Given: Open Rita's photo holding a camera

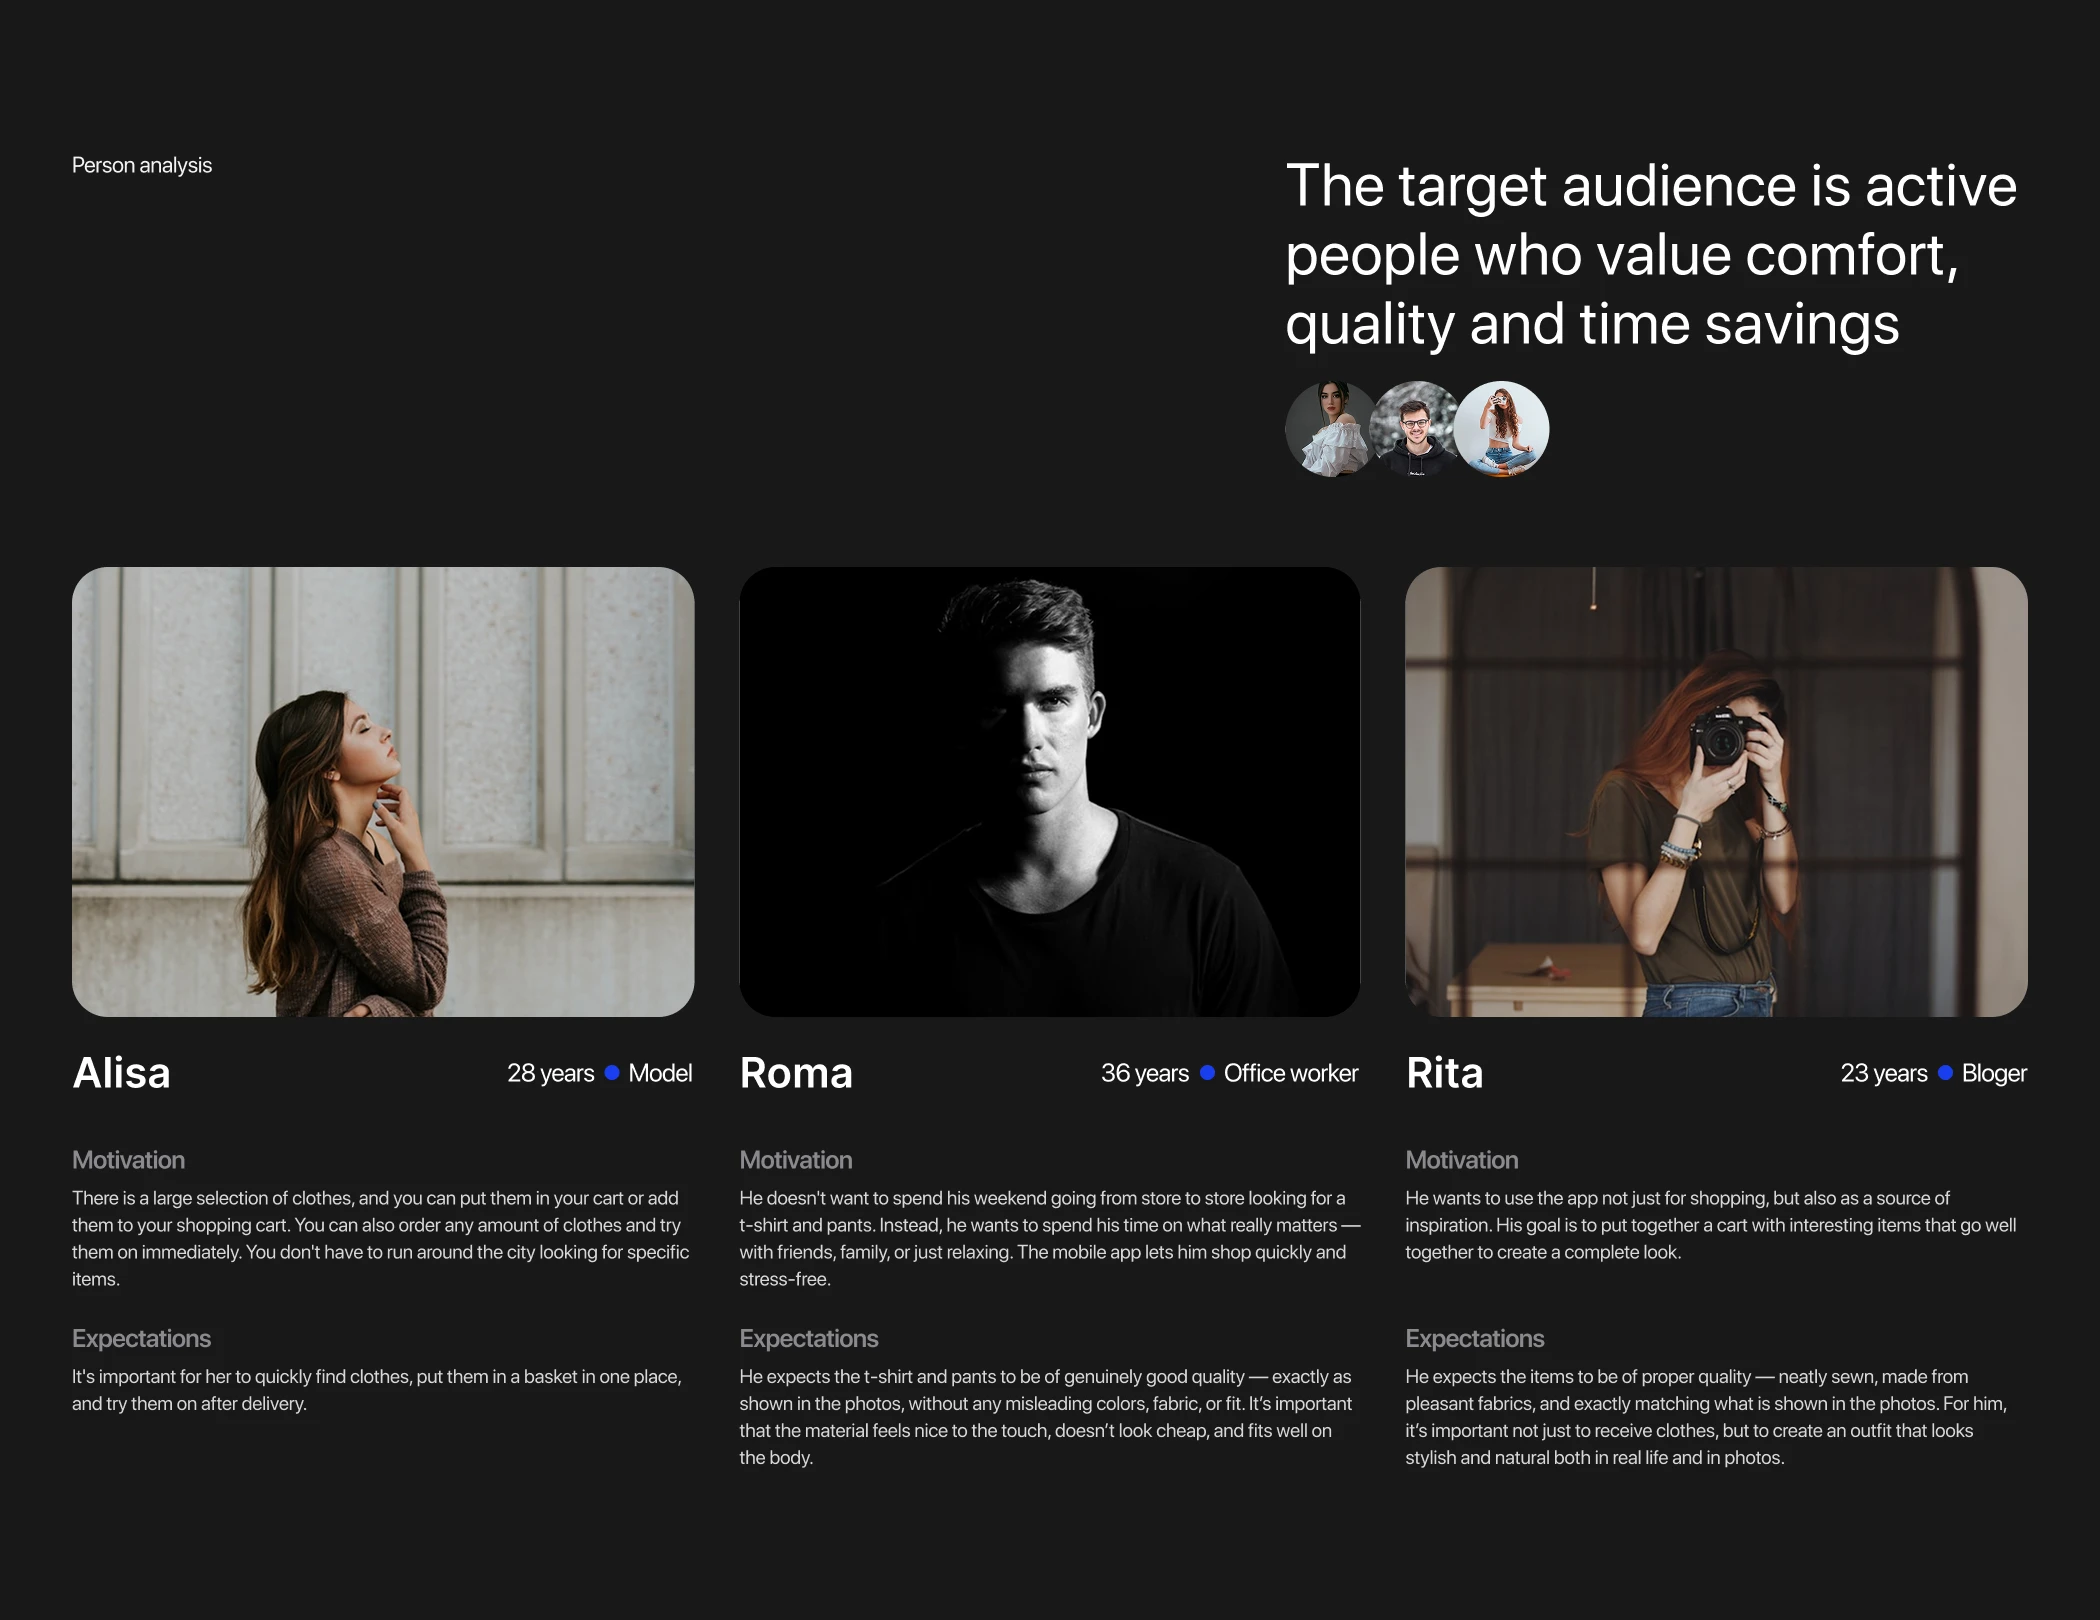Looking at the screenshot, I should pyautogui.click(x=1716, y=792).
